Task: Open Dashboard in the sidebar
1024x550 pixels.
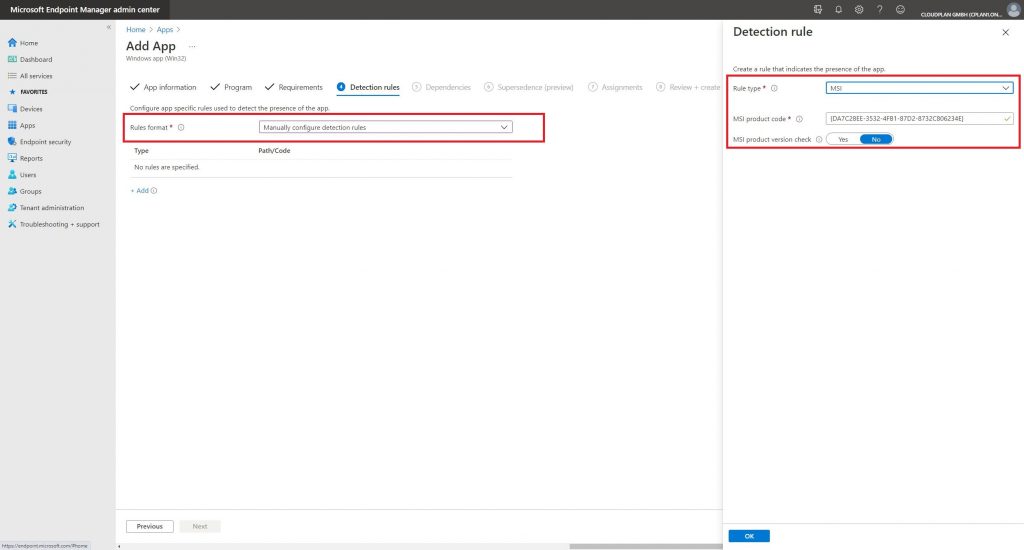Action: [x=29, y=59]
